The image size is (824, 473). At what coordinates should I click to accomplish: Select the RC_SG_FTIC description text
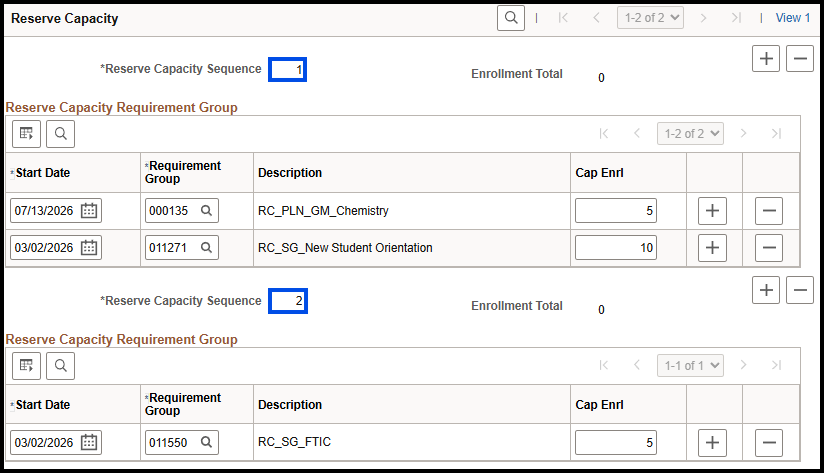pyautogui.click(x=294, y=442)
